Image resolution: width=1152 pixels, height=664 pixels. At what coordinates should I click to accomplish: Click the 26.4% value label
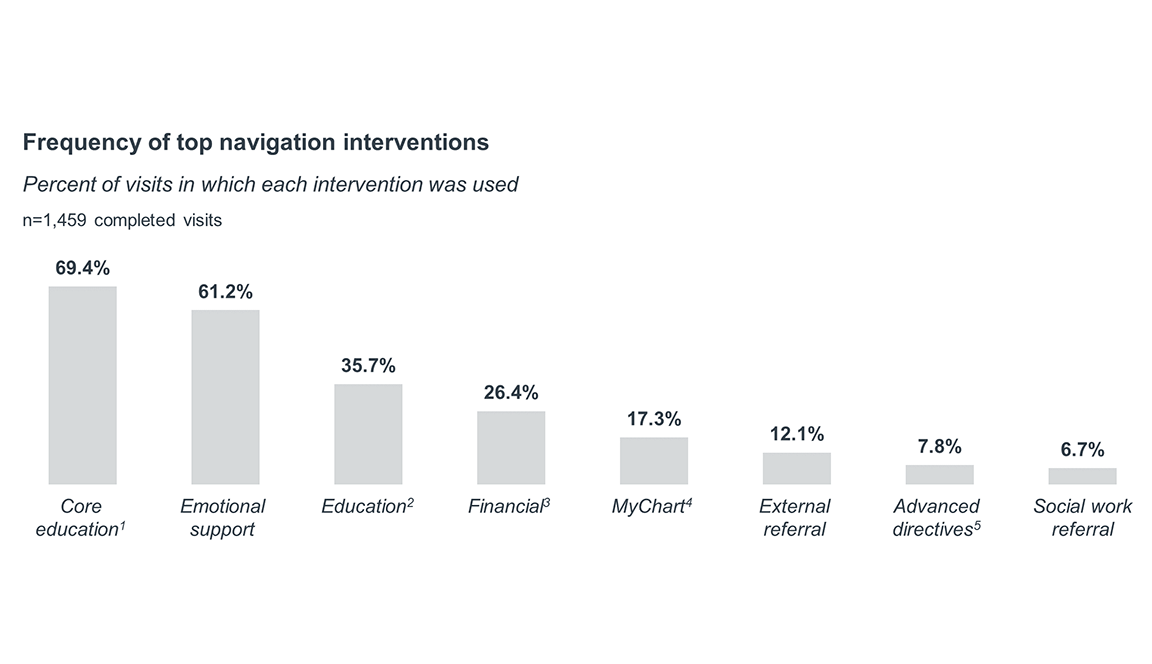(511, 393)
